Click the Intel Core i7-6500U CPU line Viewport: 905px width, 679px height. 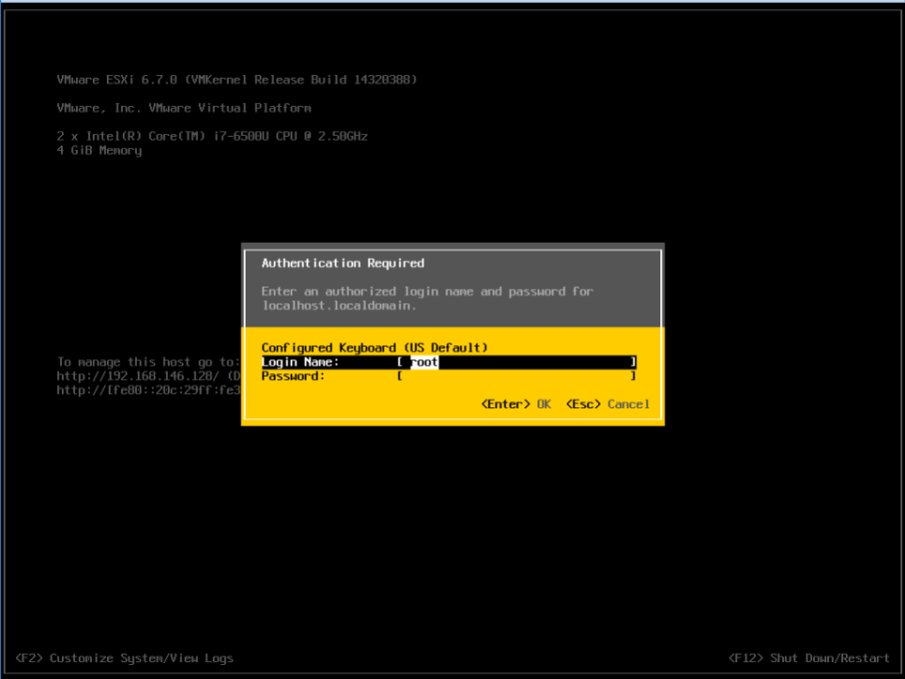pyautogui.click(x=212, y=136)
